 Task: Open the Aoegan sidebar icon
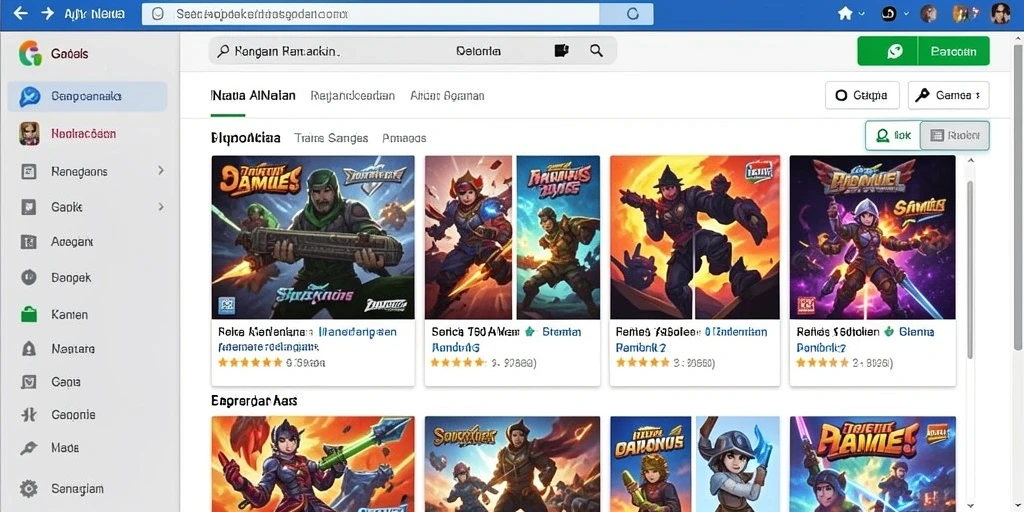tap(29, 242)
